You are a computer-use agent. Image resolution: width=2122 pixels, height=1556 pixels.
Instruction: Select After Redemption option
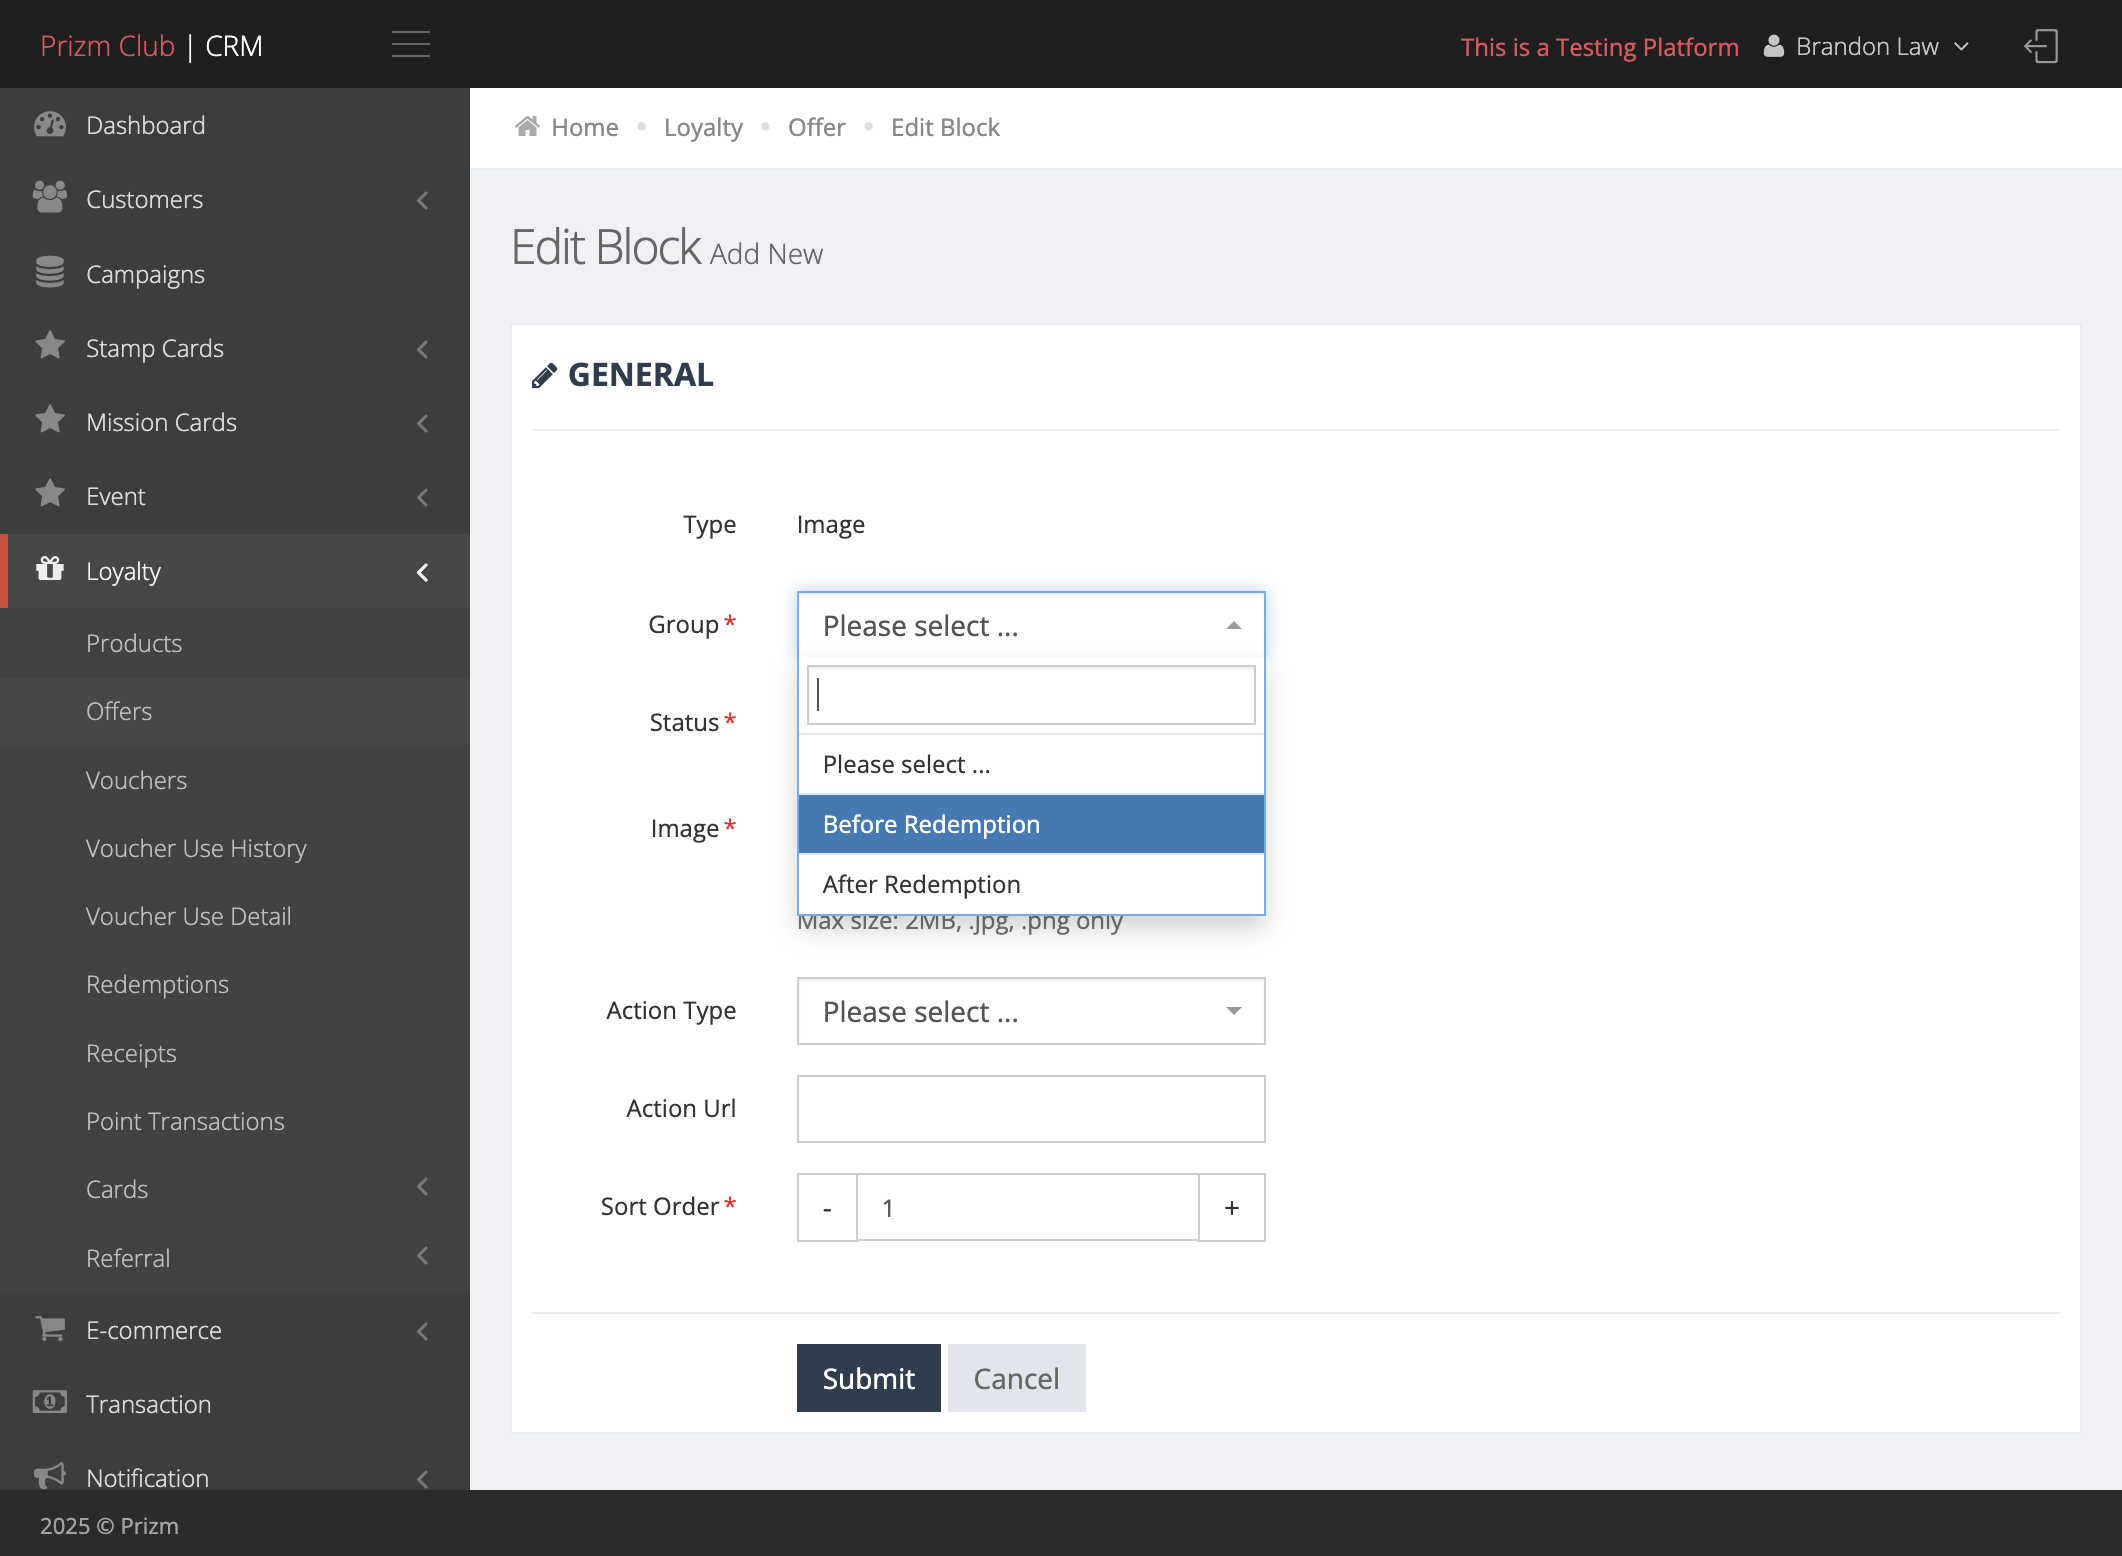coord(1031,884)
